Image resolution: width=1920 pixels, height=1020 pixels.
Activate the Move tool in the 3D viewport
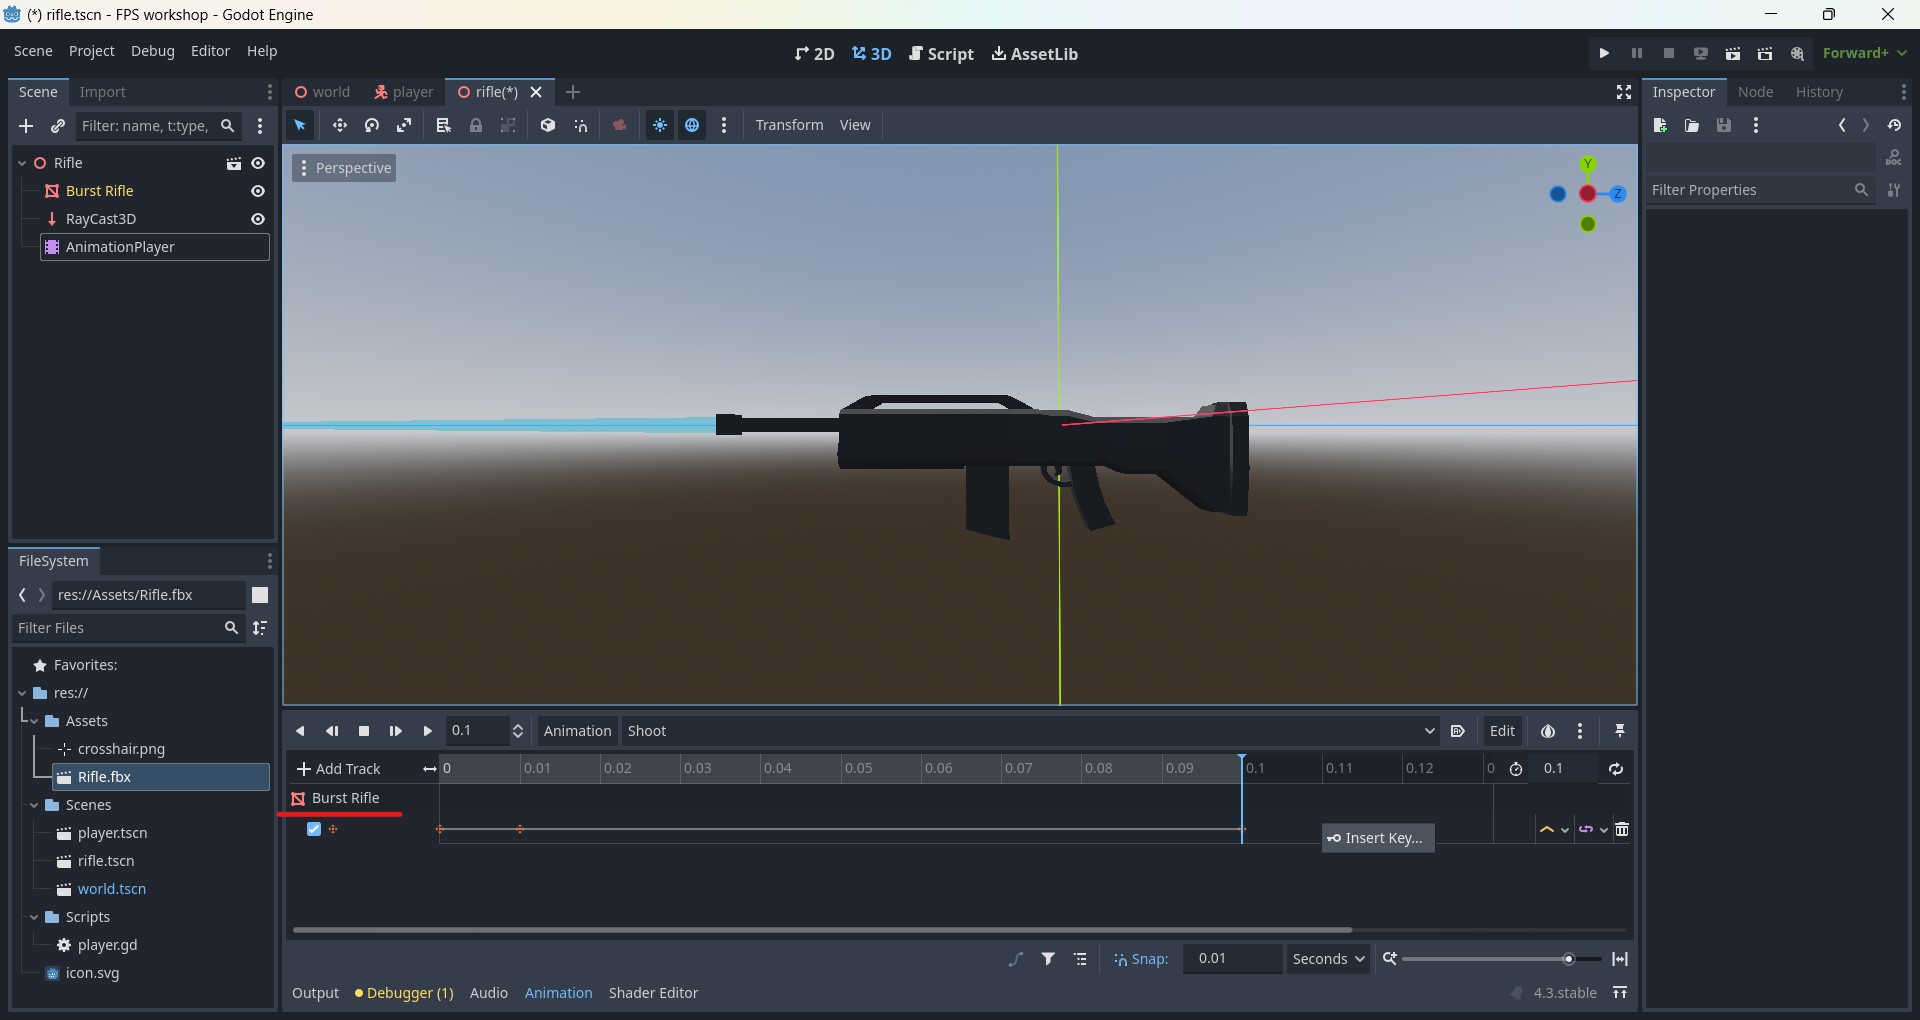pyautogui.click(x=339, y=125)
